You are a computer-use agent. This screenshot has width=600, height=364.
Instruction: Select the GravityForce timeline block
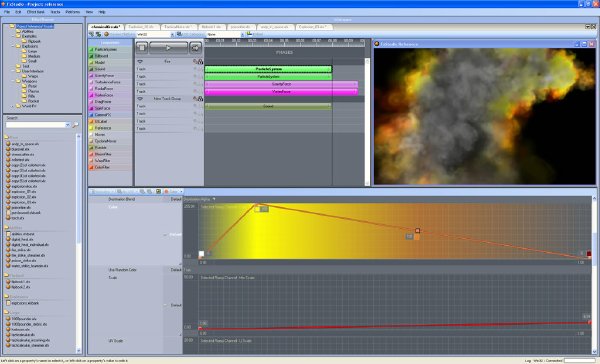tap(281, 84)
